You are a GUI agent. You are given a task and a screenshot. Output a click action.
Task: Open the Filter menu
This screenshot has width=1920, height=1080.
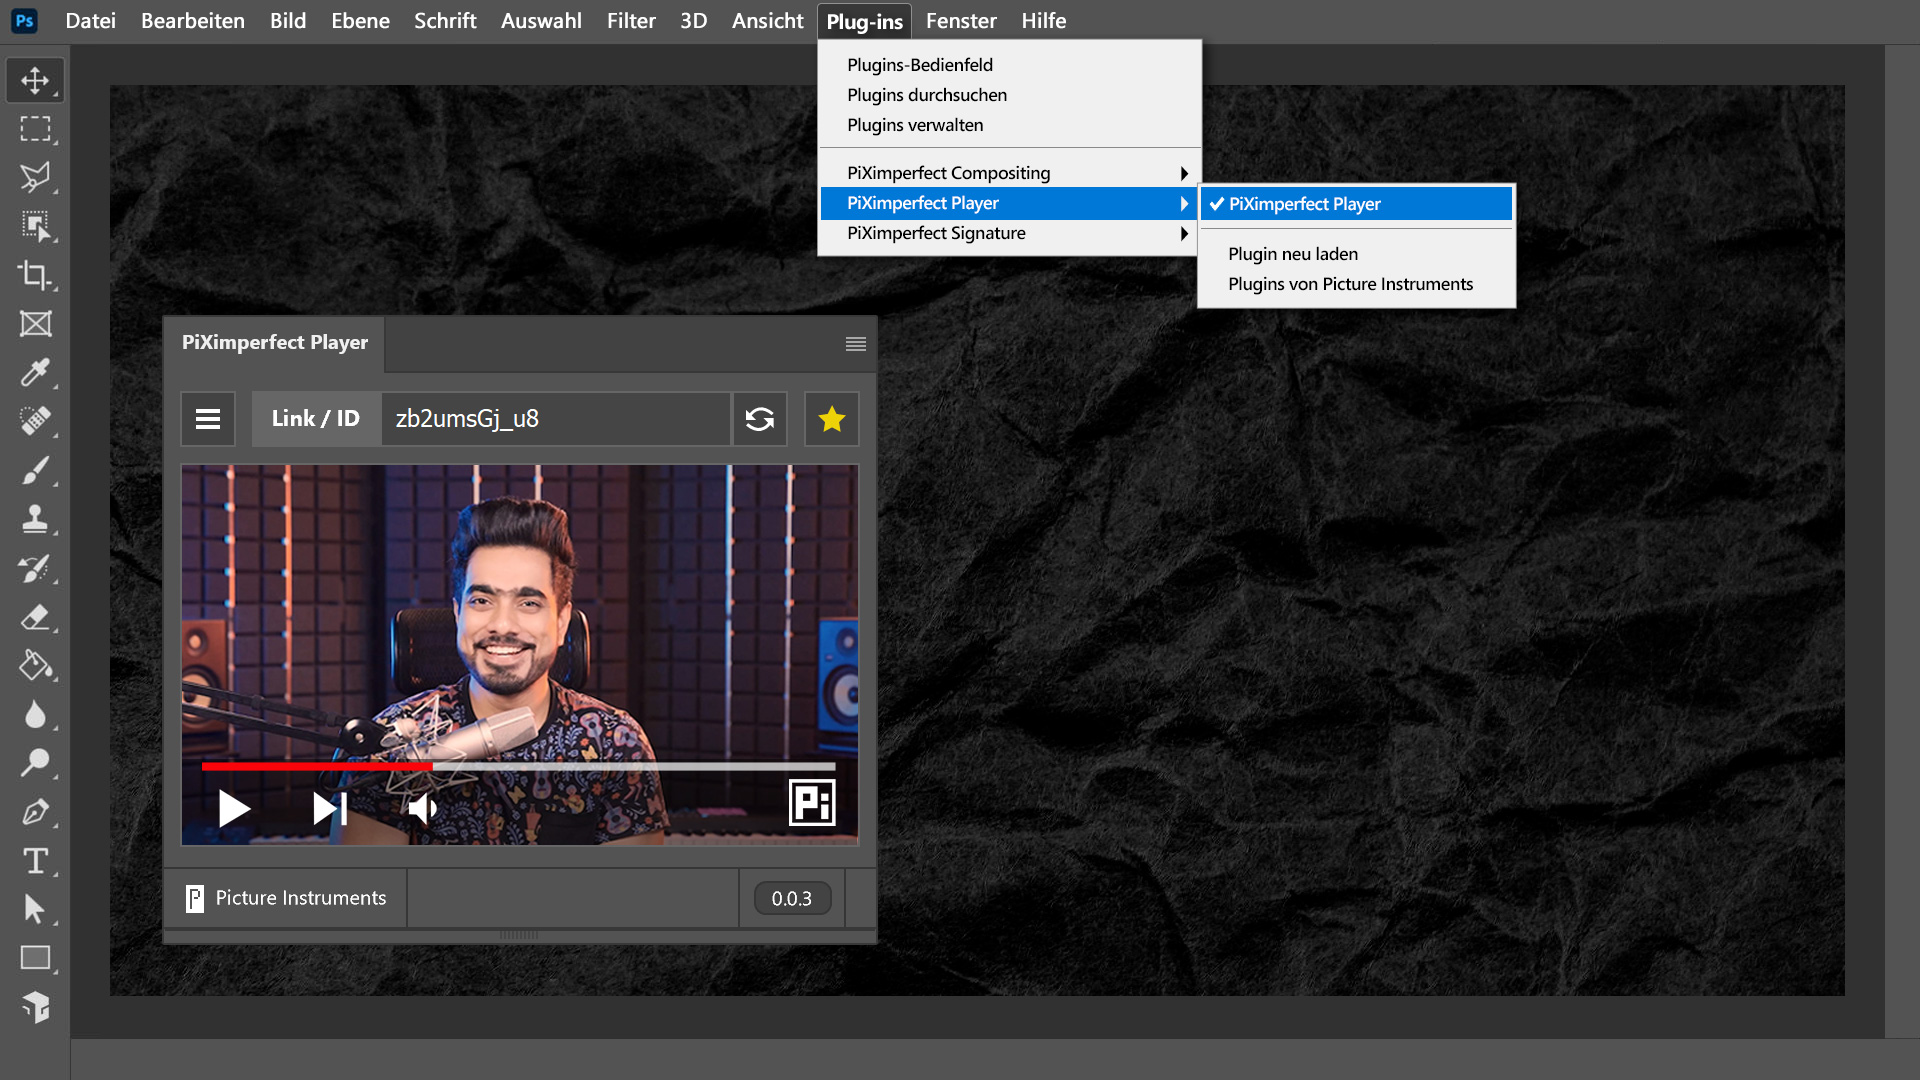click(631, 21)
